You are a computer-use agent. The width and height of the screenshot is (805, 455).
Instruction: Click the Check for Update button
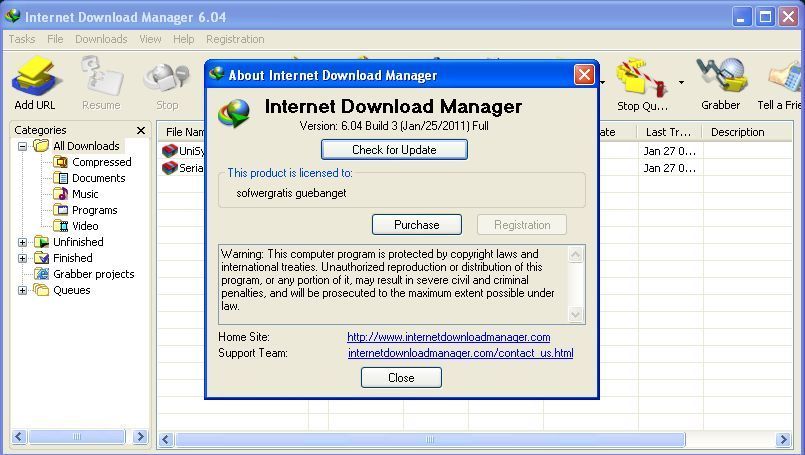[x=394, y=150]
